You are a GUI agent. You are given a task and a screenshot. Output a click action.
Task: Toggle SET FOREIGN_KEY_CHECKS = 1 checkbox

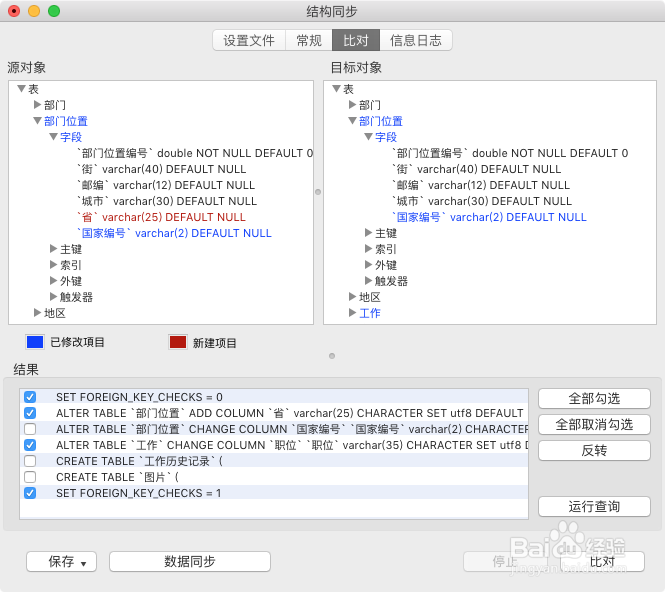[30, 493]
